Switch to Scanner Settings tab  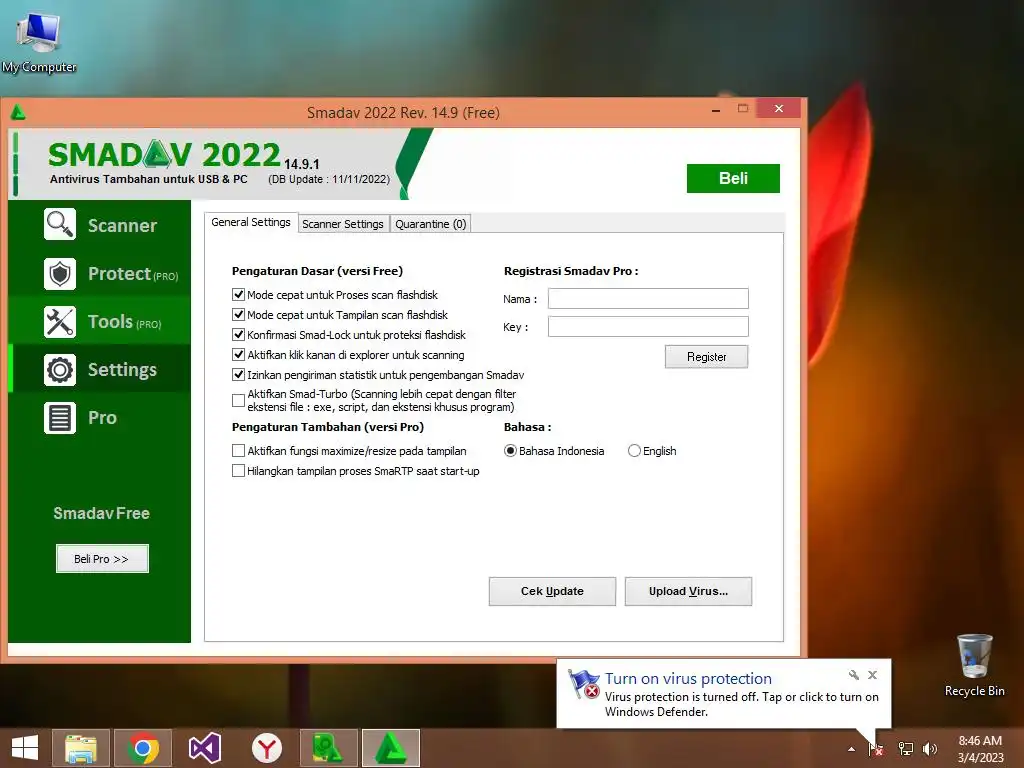343,224
